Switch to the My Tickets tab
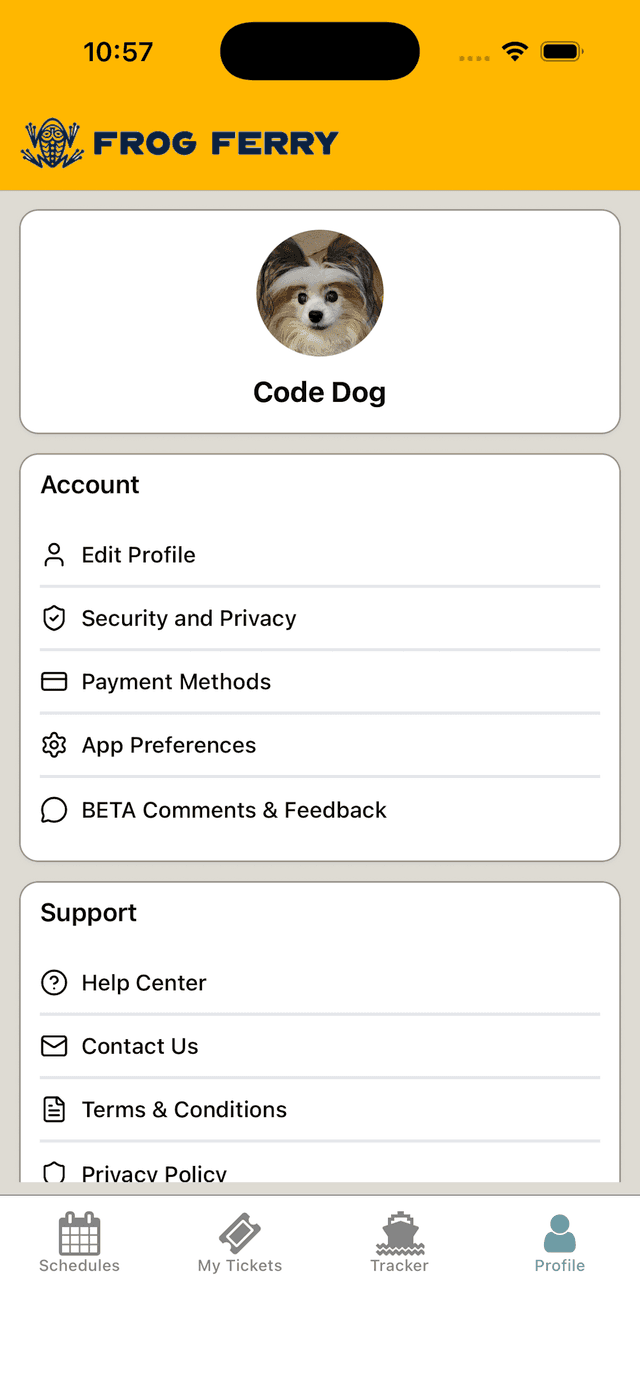Screen dimensions: 640x1385 click(x=239, y=1240)
